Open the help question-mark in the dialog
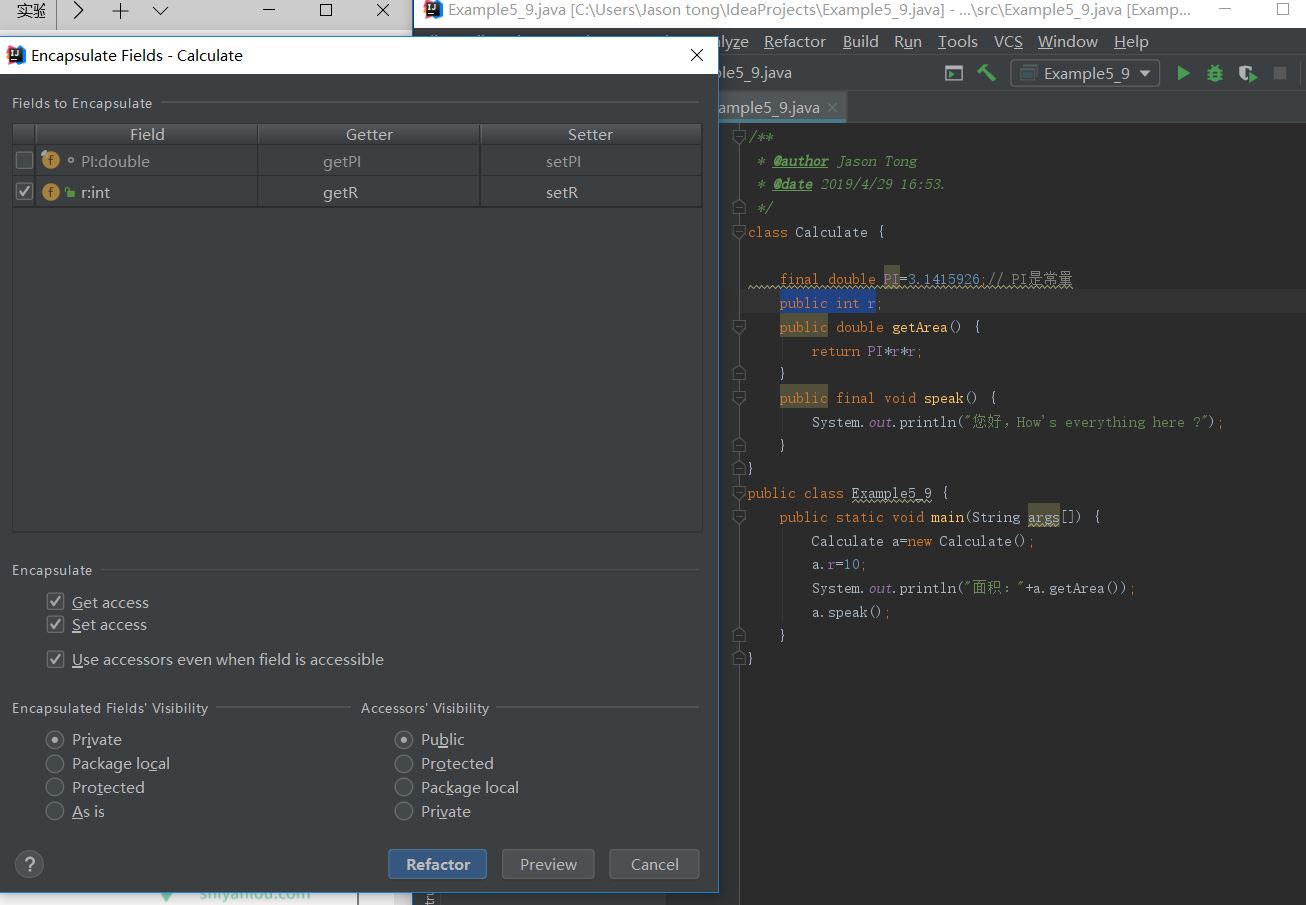Image resolution: width=1306 pixels, height=905 pixels. [29, 864]
